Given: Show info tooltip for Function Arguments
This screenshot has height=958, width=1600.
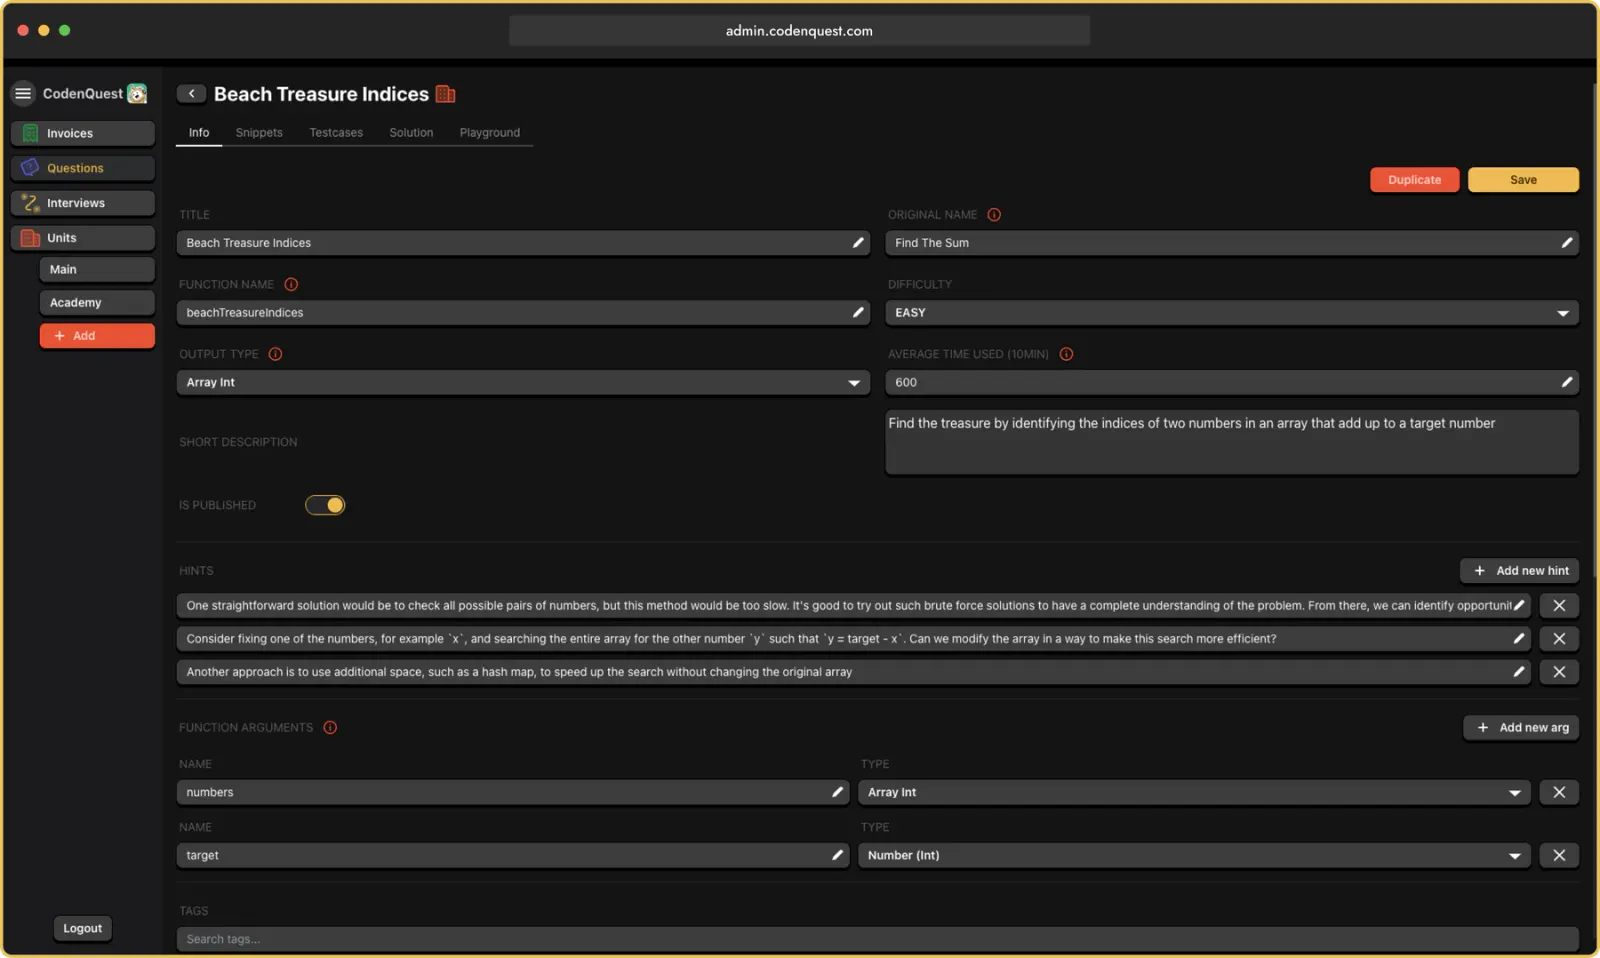Looking at the screenshot, I should tap(330, 727).
